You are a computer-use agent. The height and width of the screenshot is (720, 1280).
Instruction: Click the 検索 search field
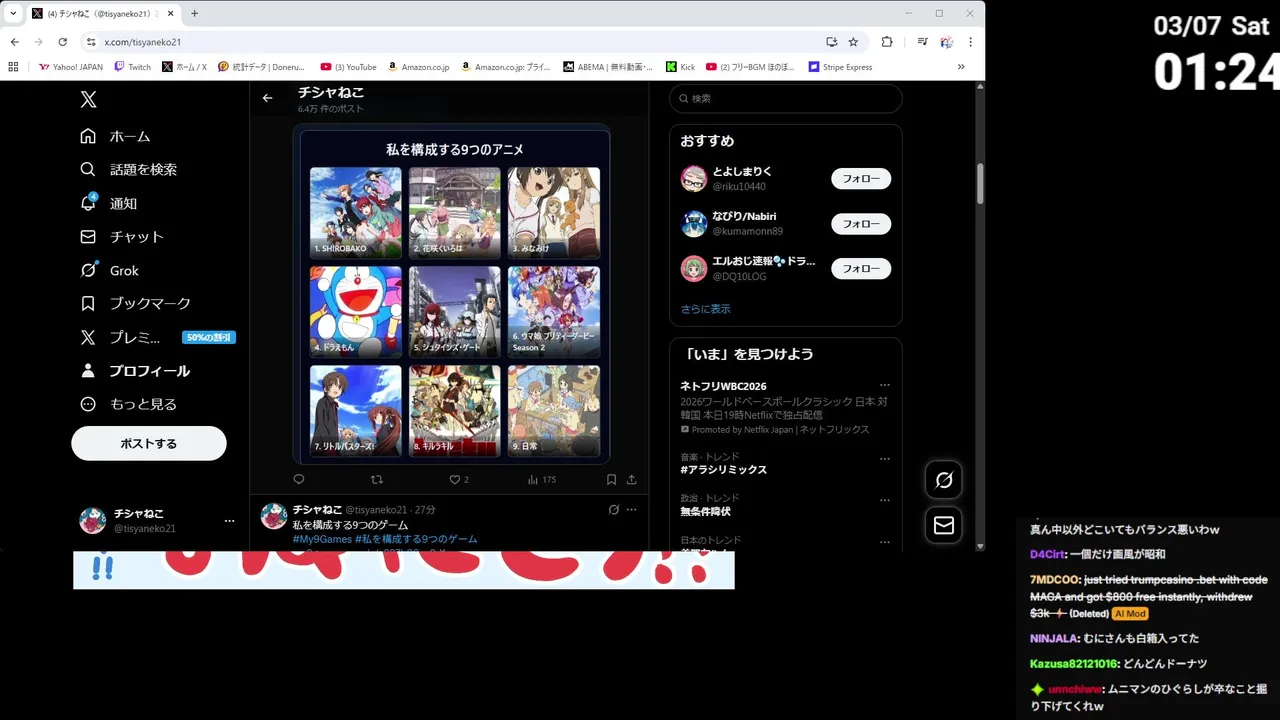786,99
